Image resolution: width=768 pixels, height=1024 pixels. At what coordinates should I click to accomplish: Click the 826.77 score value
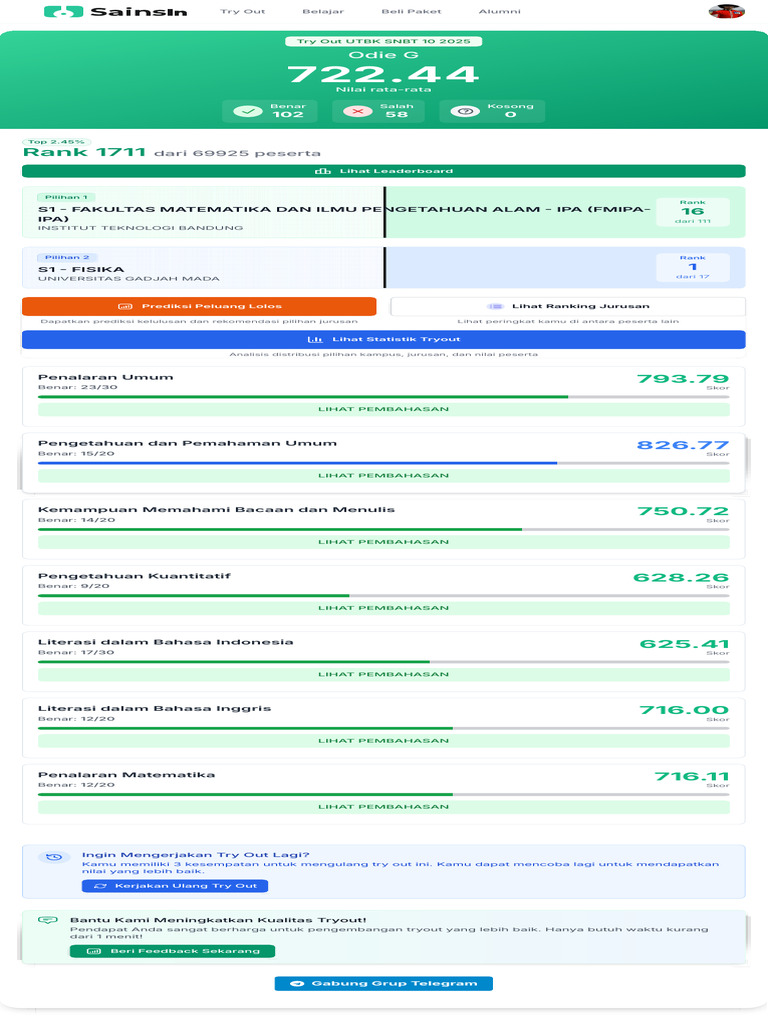tap(682, 445)
